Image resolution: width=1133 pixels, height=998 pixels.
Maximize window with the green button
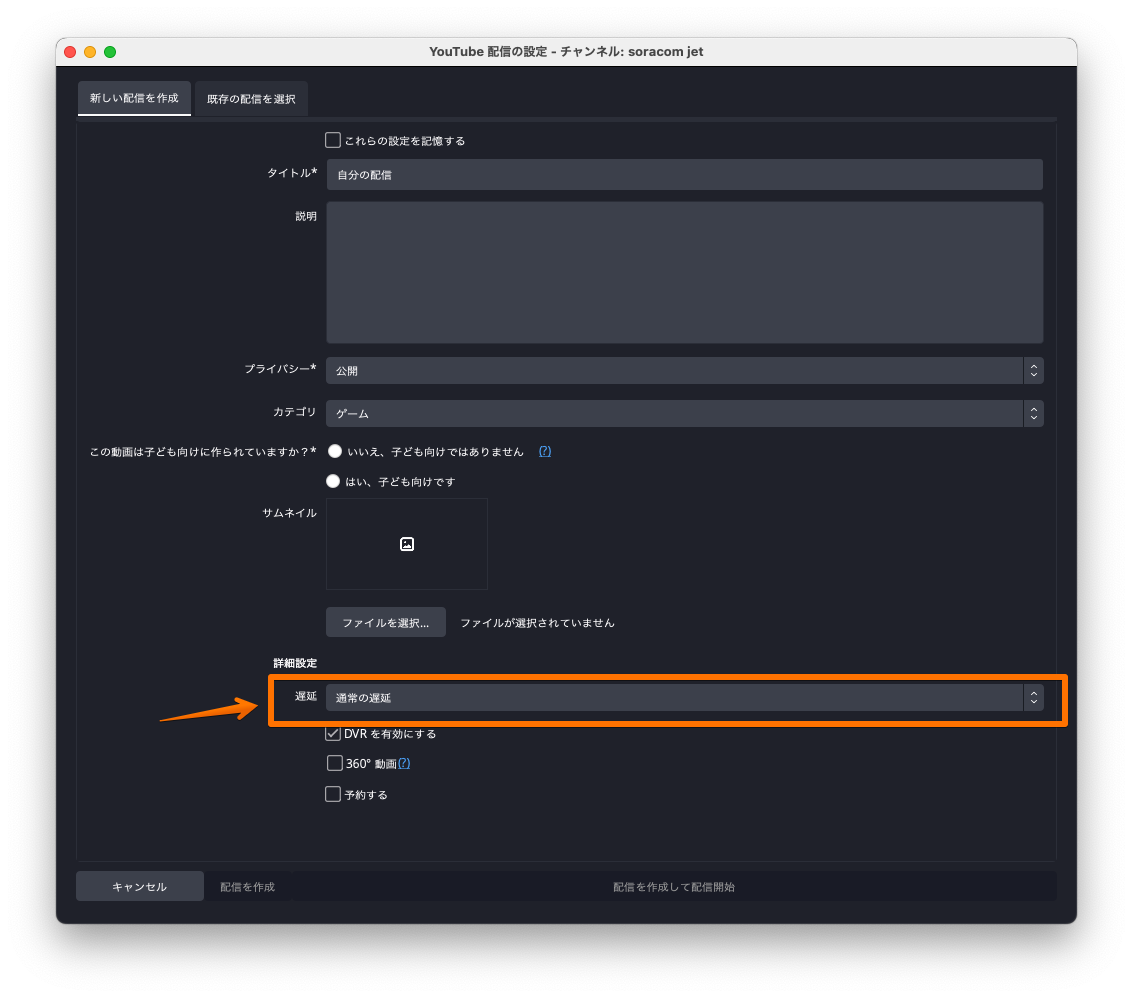(110, 52)
